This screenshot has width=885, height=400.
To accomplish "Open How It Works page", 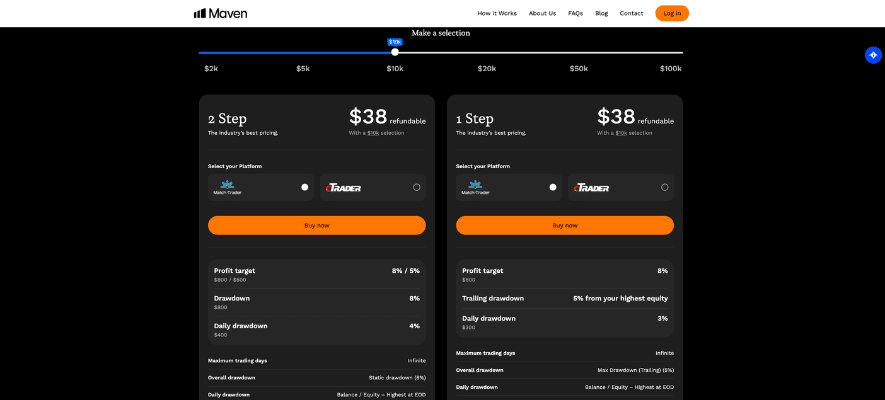I will pos(497,14).
